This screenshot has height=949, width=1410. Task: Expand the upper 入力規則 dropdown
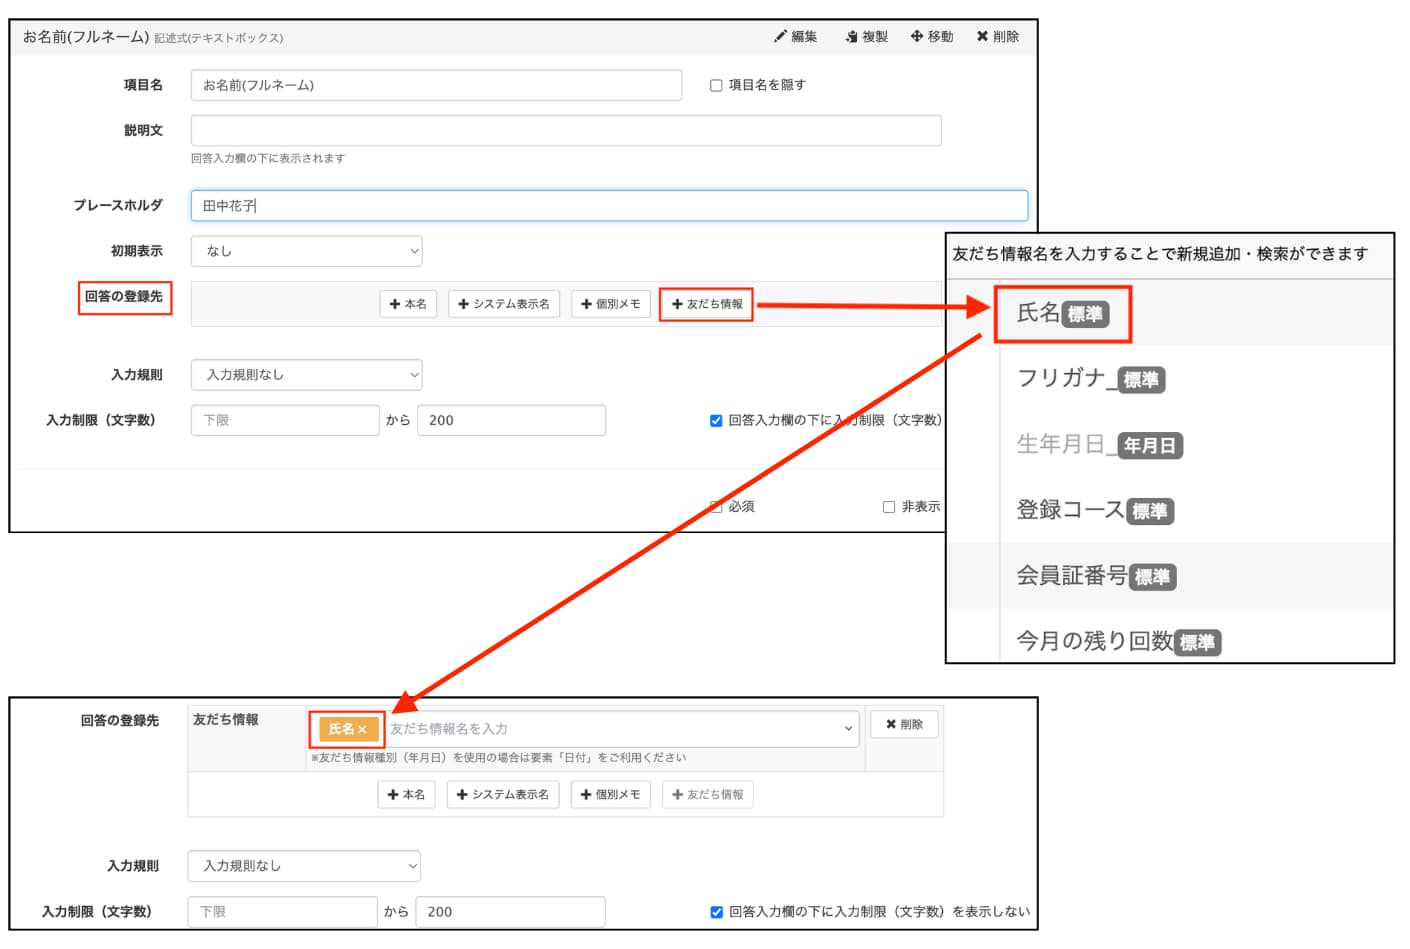tap(306, 375)
